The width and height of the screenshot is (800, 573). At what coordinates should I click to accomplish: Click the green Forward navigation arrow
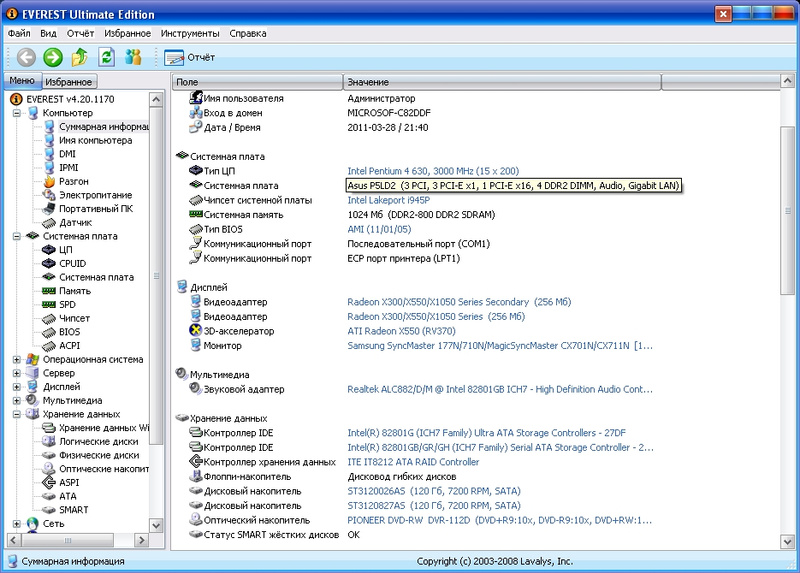pyautogui.click(x=52, y=57)
